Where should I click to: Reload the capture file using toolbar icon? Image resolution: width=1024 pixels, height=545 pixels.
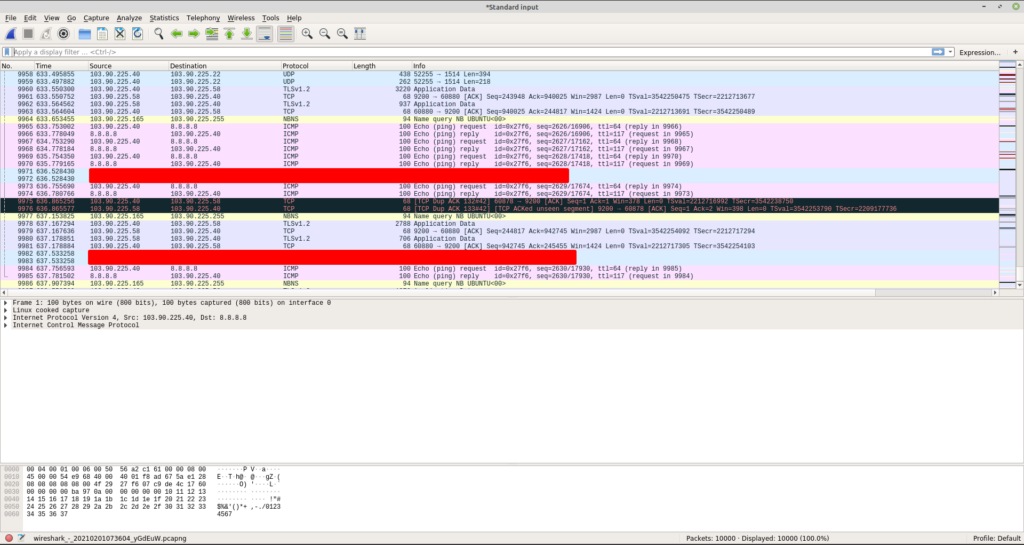point(136,34)
